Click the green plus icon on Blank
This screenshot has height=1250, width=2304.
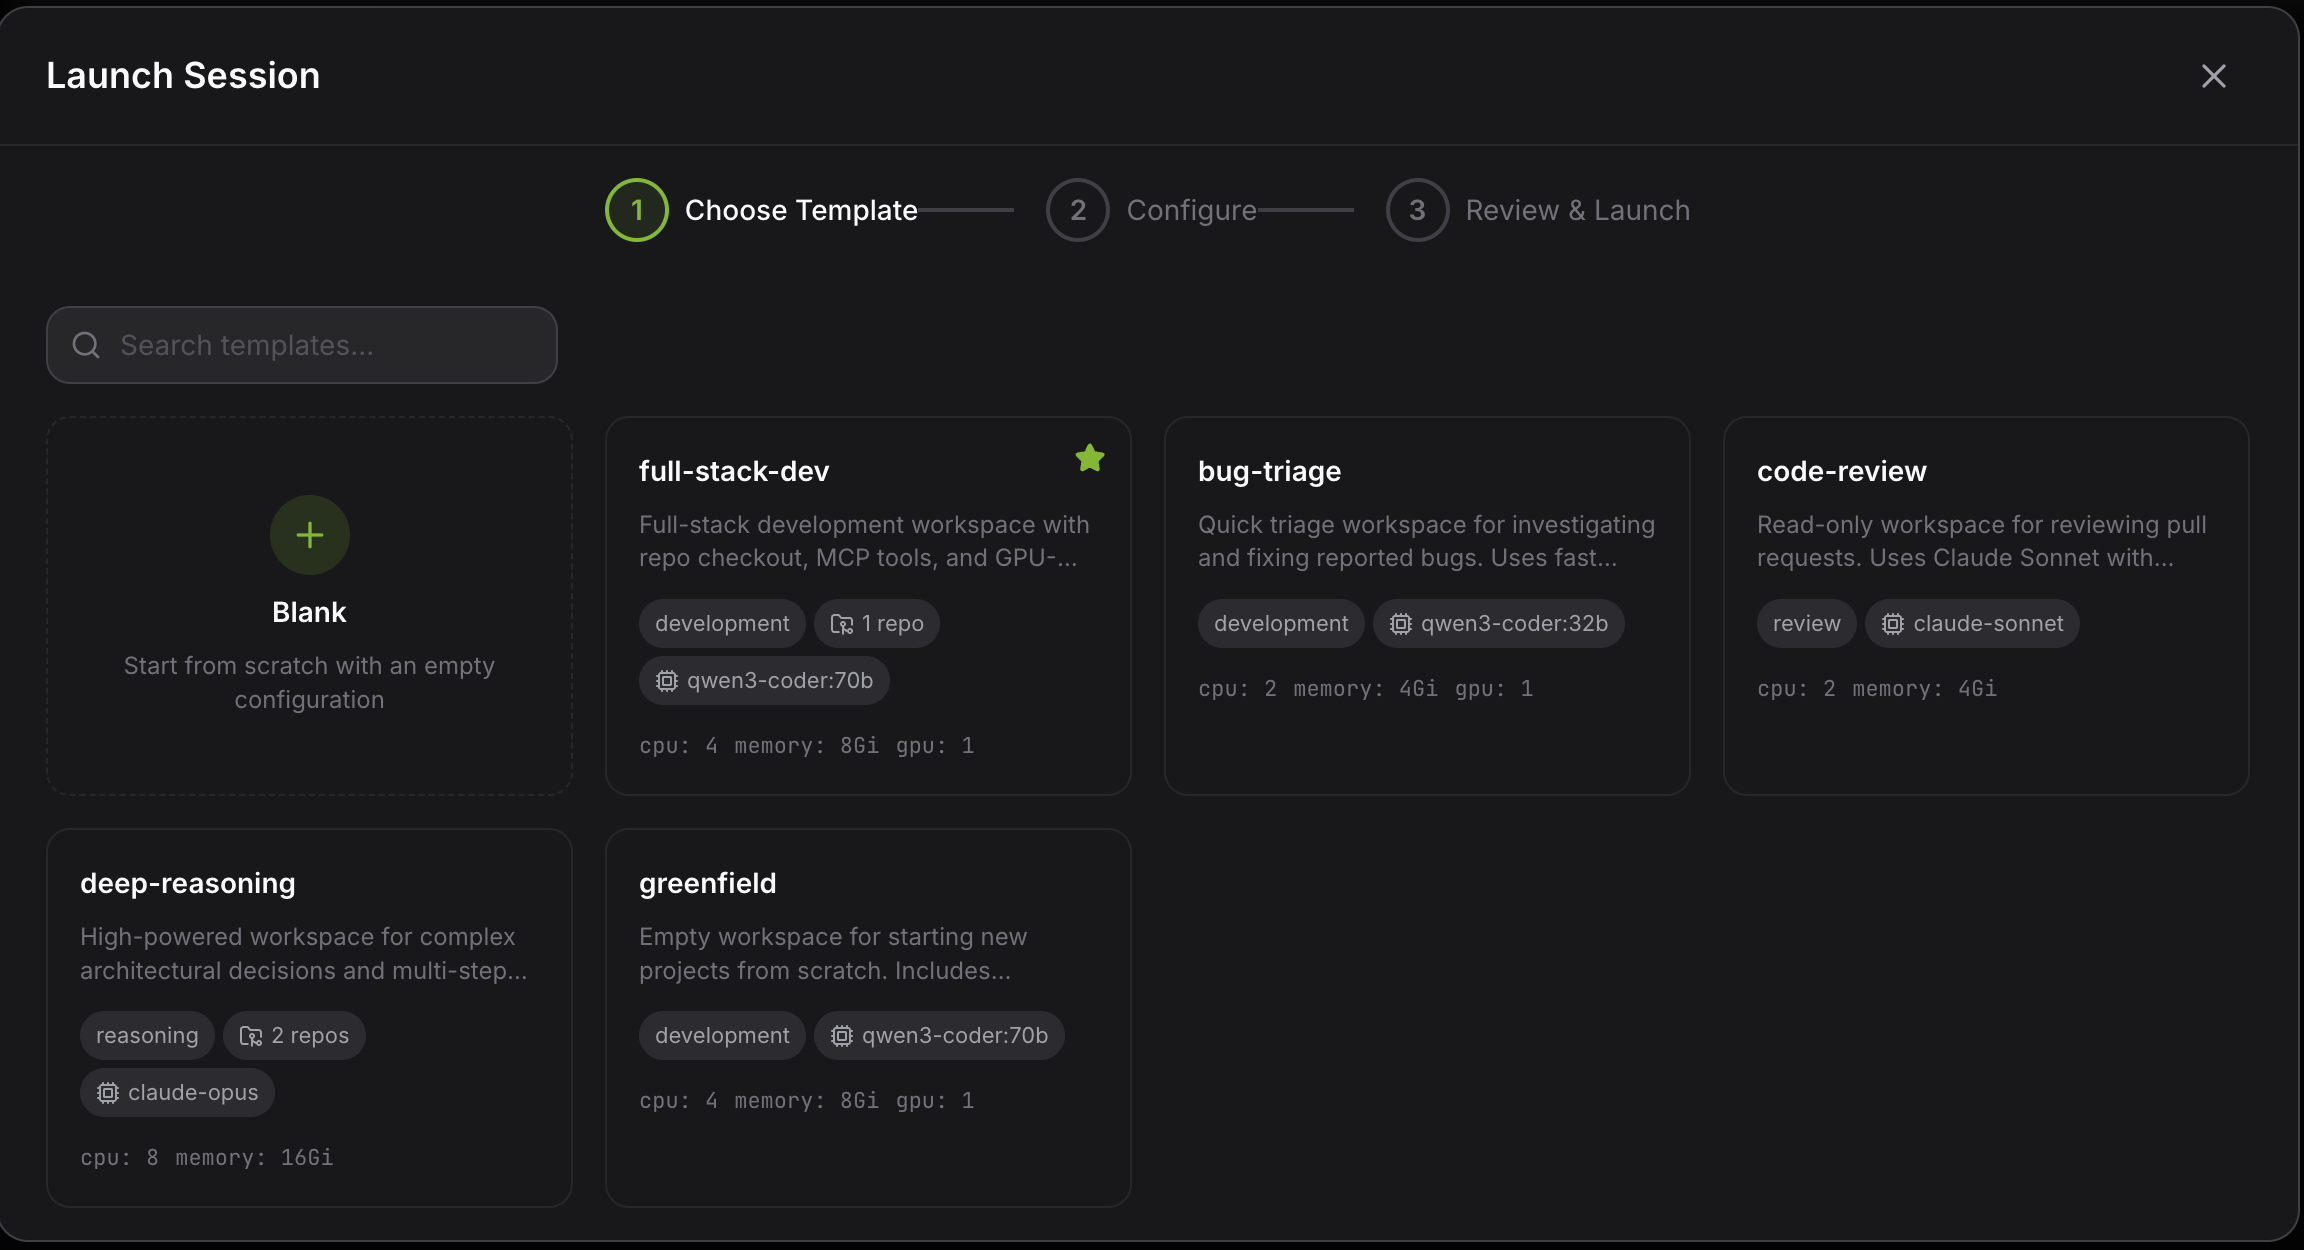pyautogui.click(x=309, y=535)
